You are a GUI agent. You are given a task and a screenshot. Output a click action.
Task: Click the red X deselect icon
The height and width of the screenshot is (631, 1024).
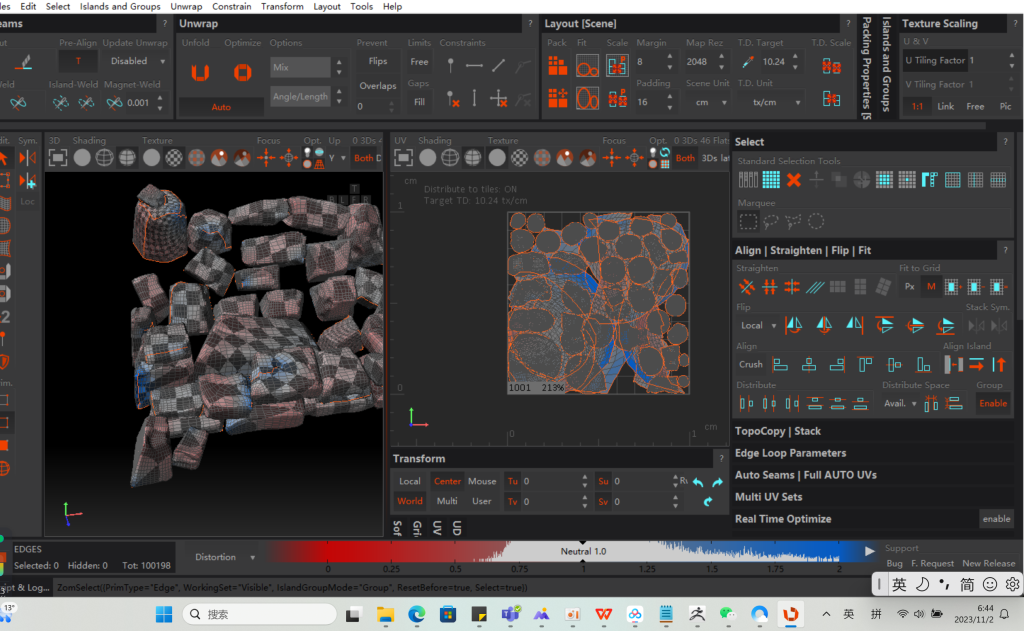coord(793,180)
